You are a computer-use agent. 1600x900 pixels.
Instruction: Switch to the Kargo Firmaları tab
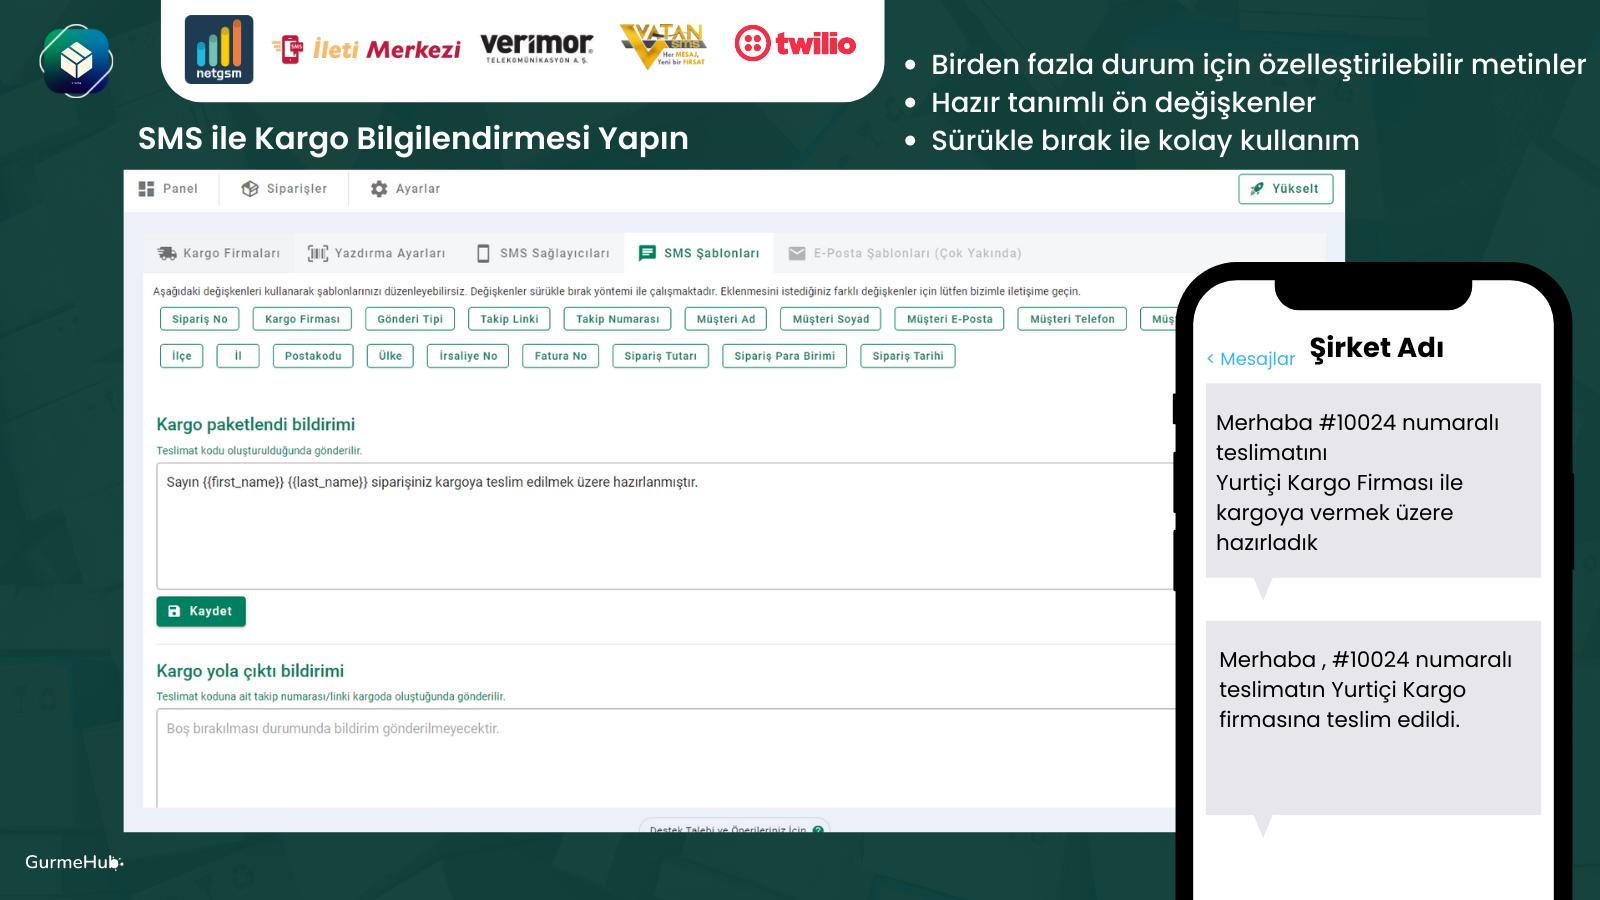pos(219,254)
